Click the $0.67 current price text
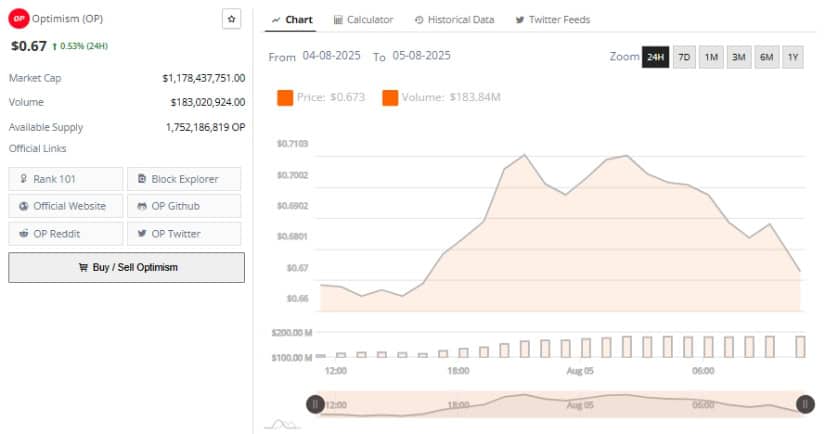825x434 pixels. click(29, 46)
